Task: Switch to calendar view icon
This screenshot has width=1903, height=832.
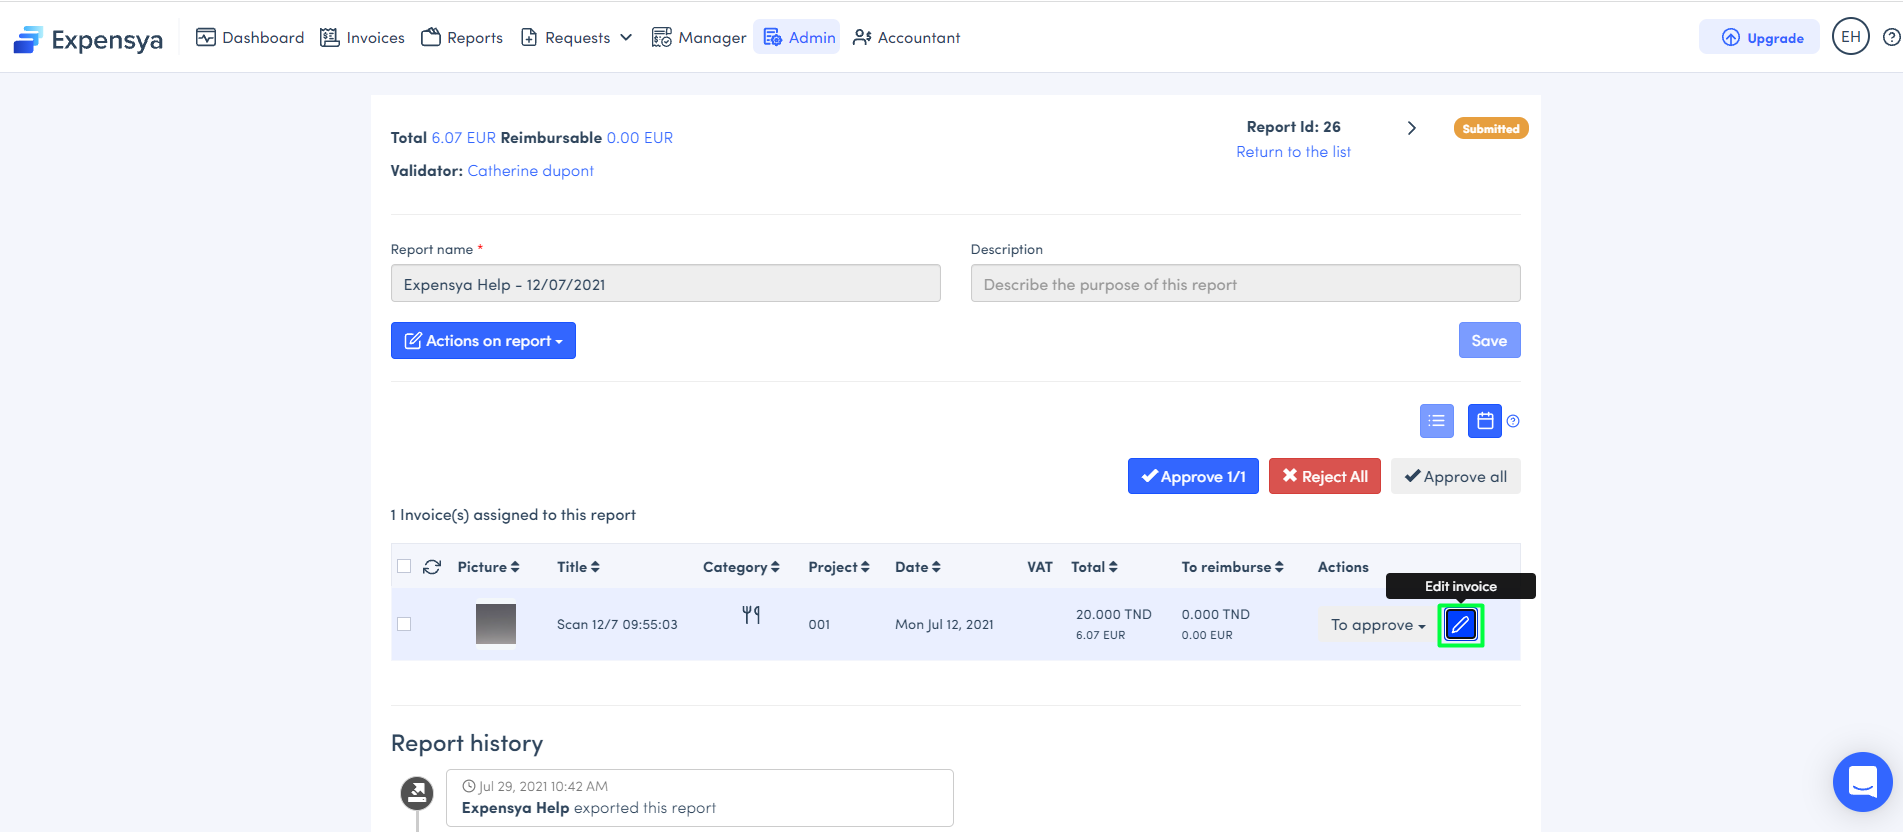Action: [x=1484, y=421]
